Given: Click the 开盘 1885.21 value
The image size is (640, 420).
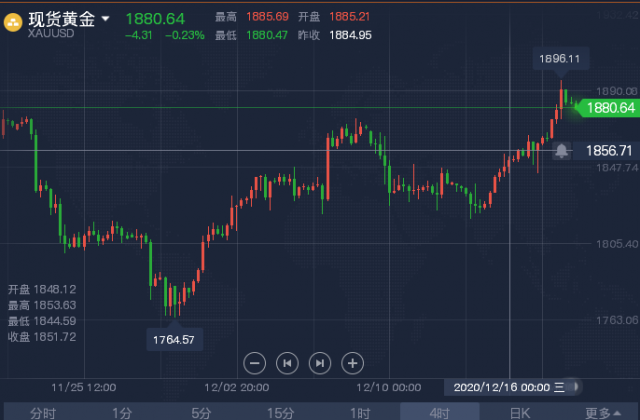Looking at the screenshot, I should tap(349, 17).
